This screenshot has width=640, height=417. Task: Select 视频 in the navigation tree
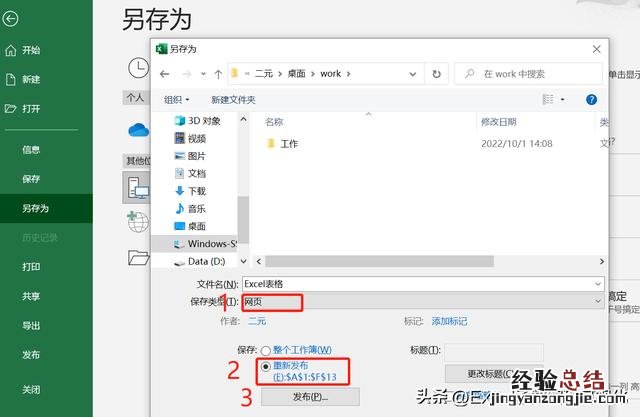(x=190, y=139)
